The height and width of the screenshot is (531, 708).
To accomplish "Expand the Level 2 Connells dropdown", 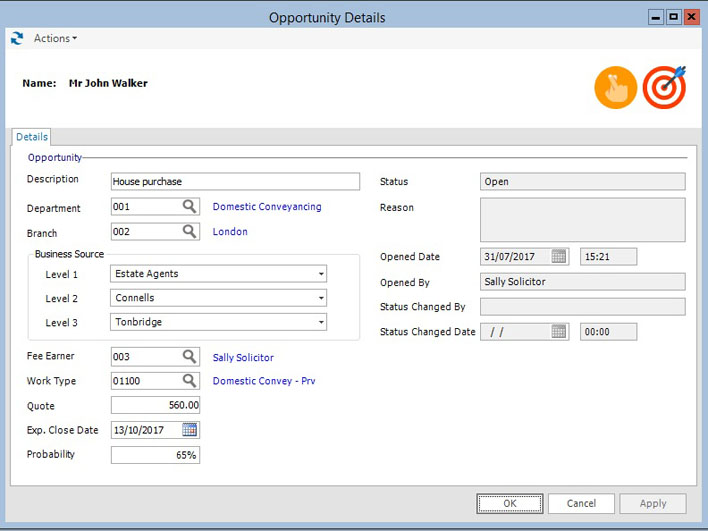I will [x=321, y=298].
